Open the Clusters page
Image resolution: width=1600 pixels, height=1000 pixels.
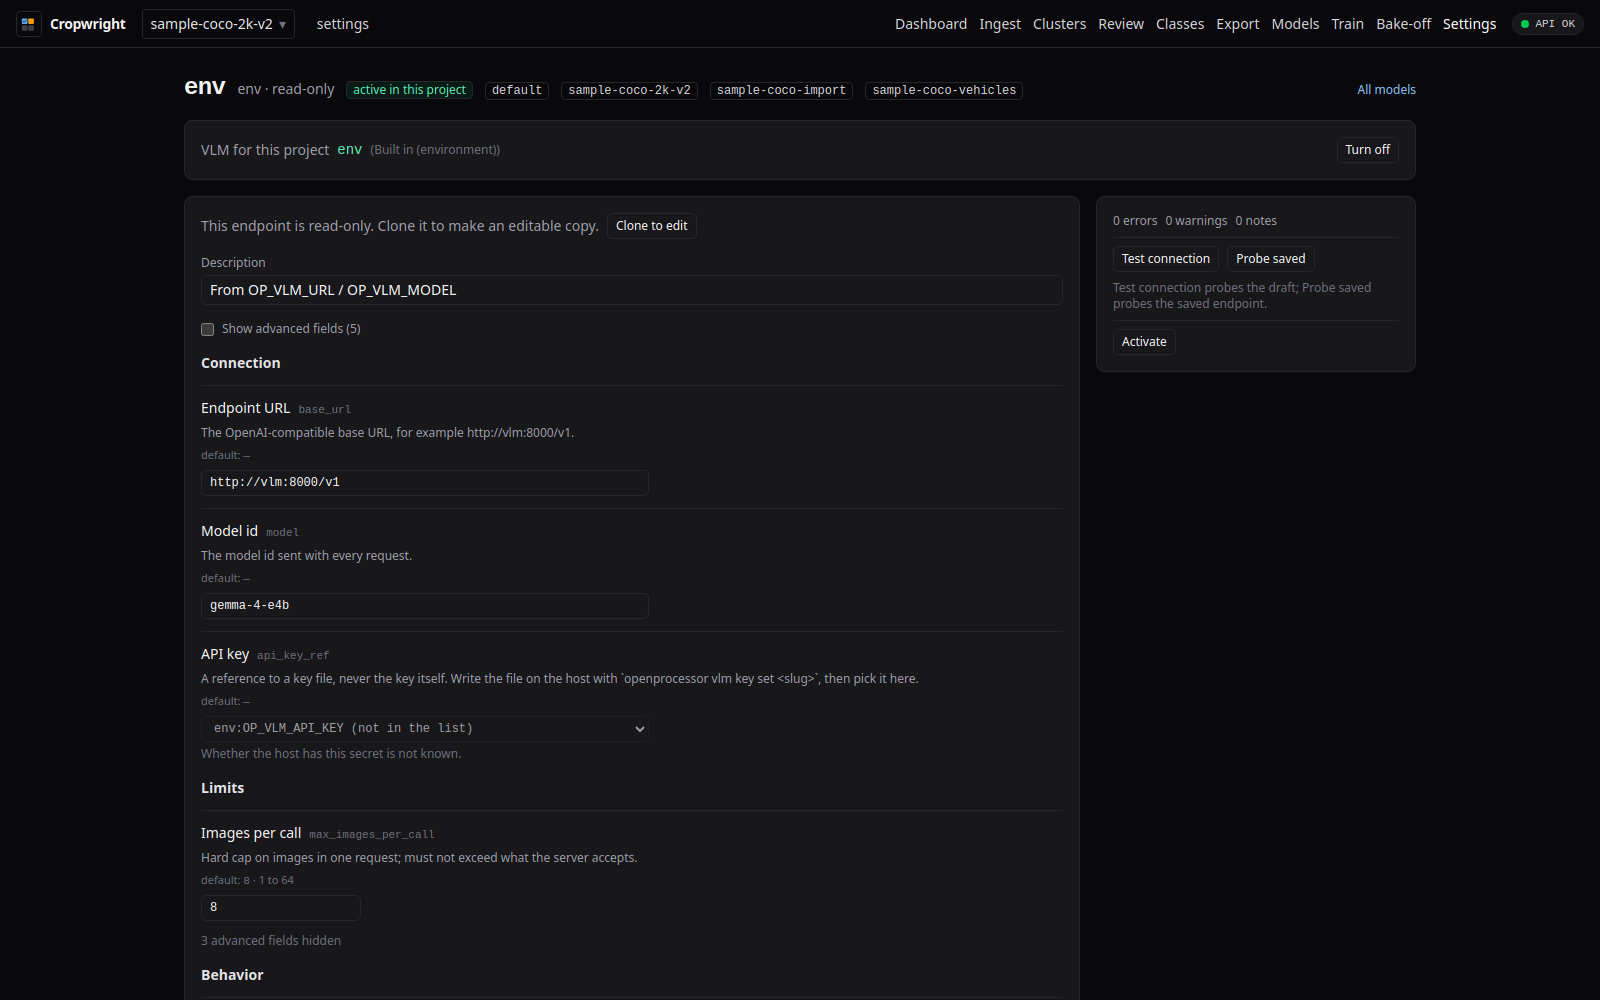point(1059,24)
